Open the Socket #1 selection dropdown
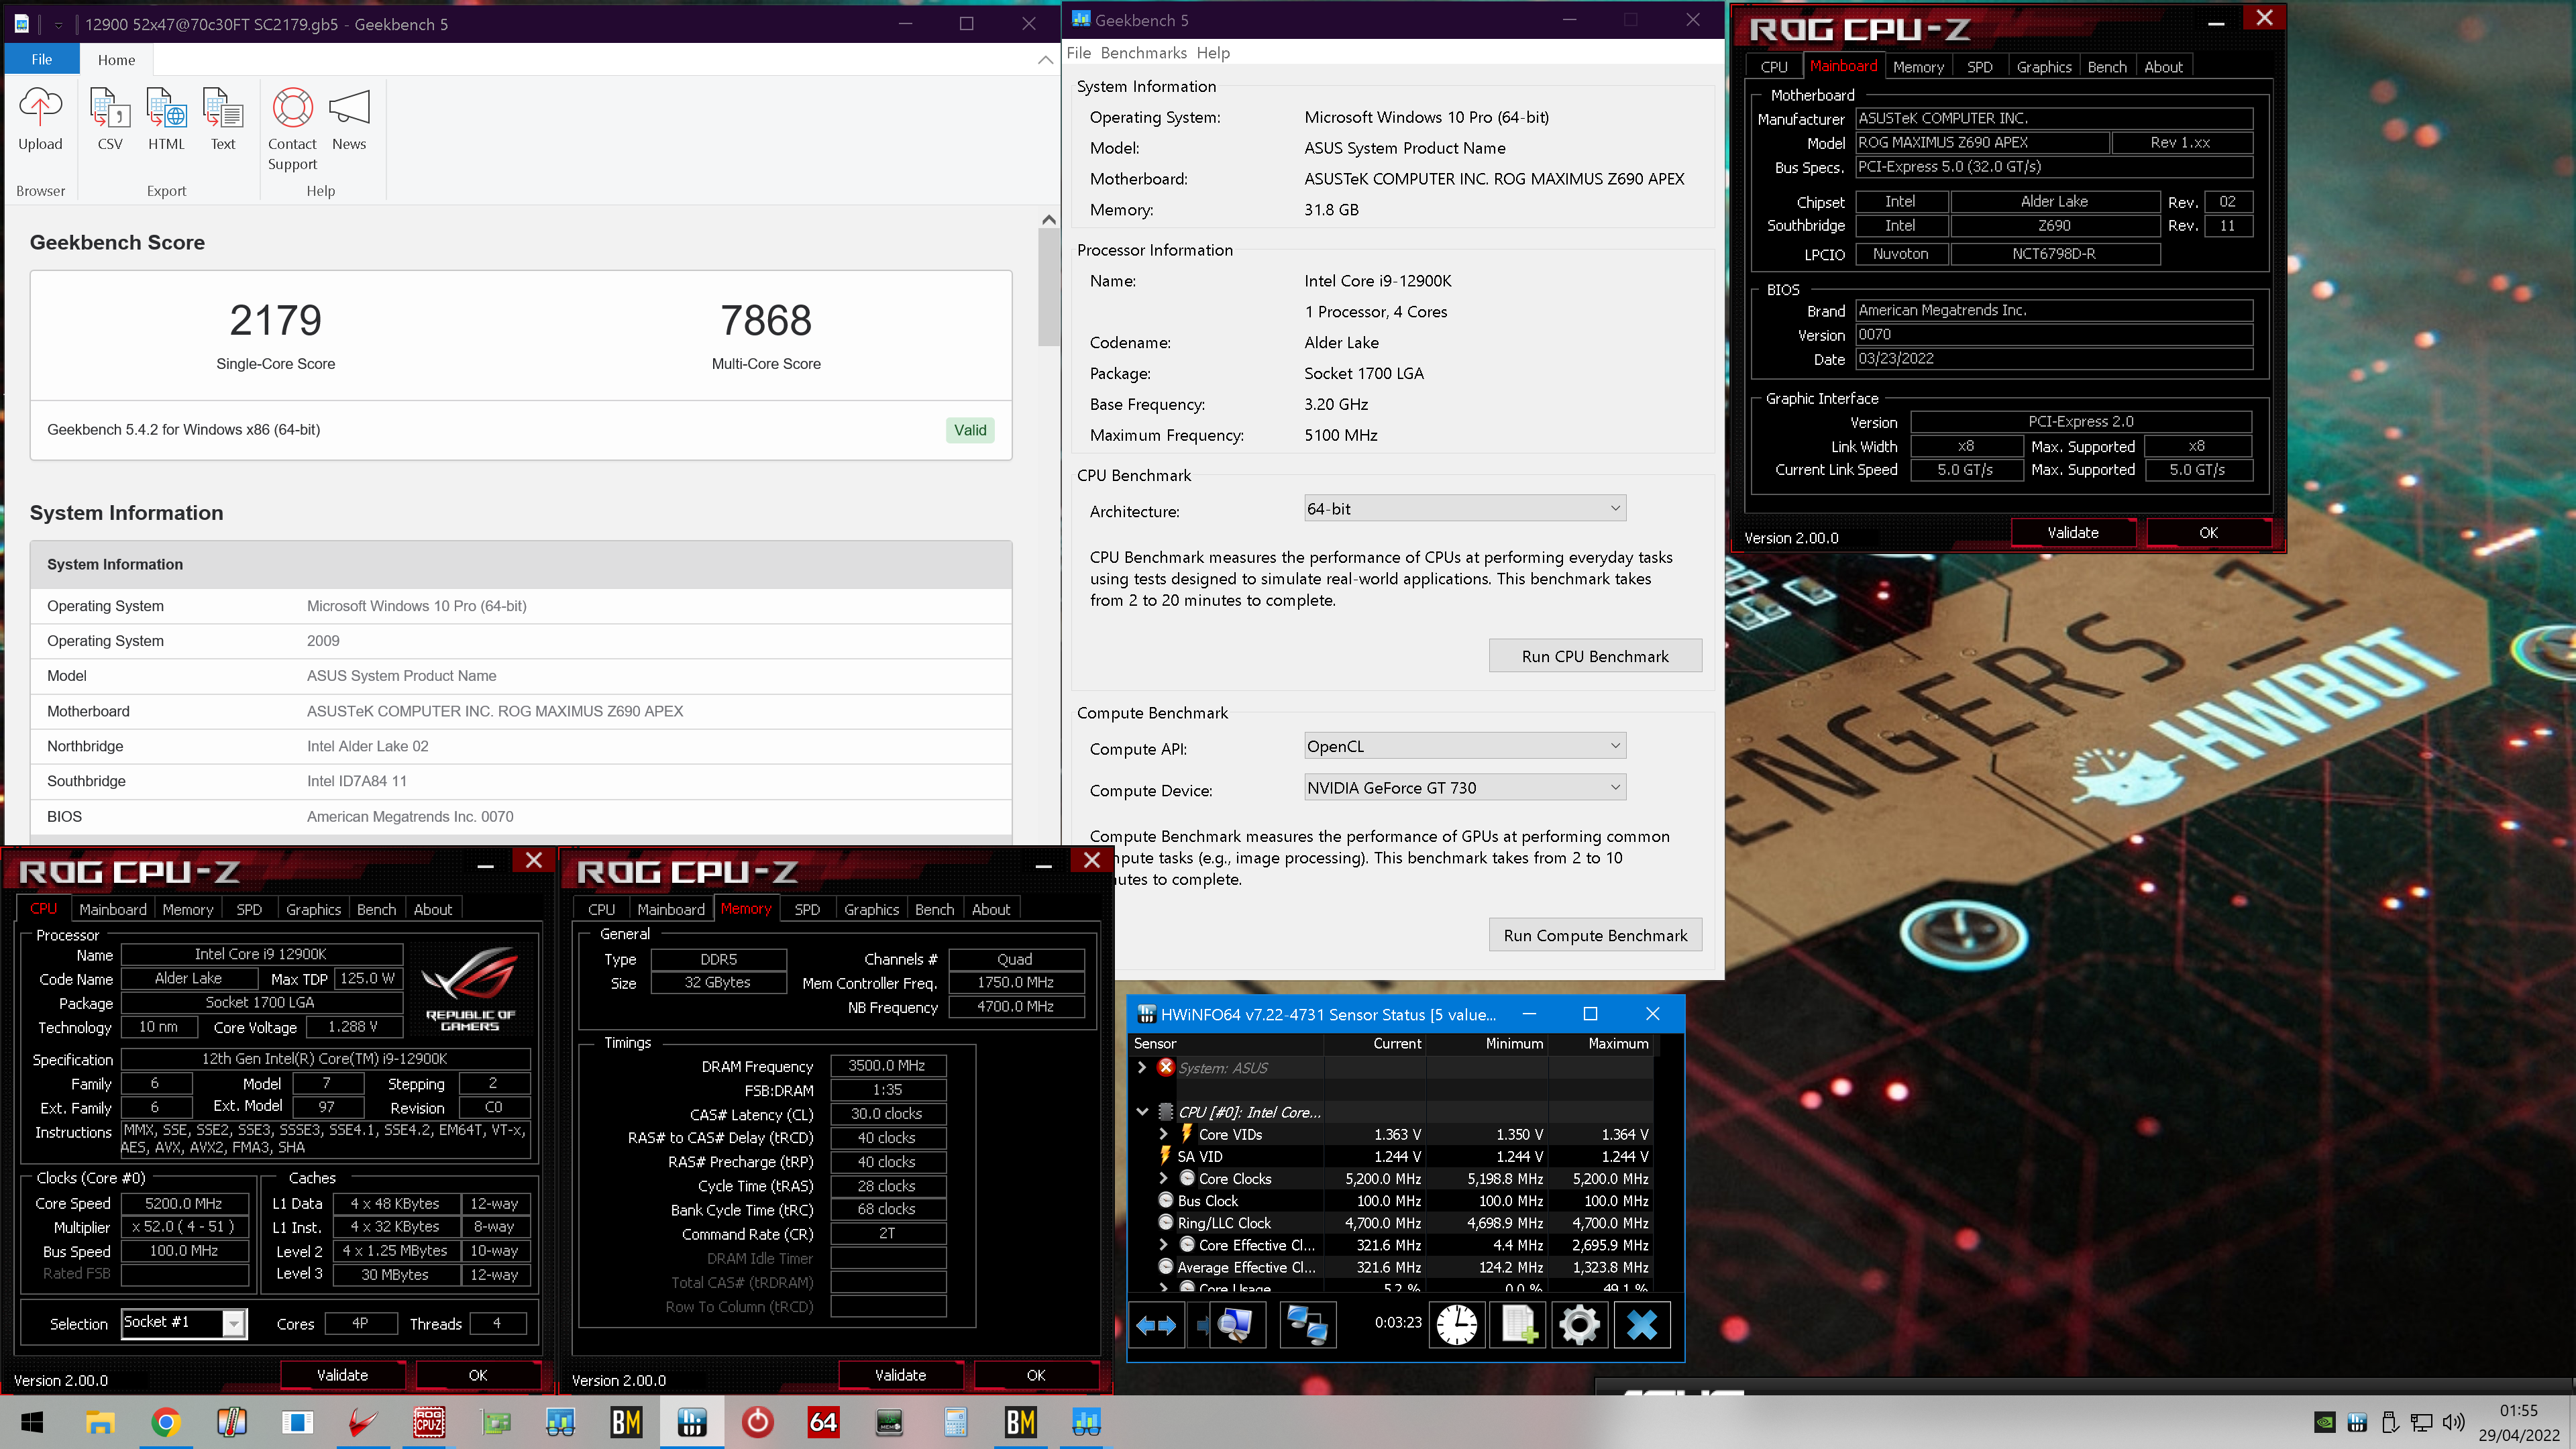 (183, 1323)
